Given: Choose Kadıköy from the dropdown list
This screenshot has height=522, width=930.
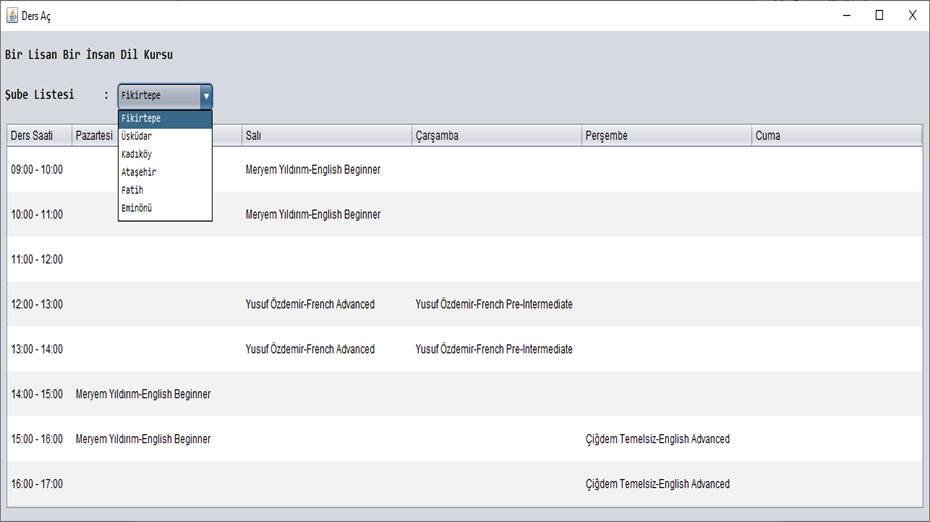Looking at the screenshot, I should 165,154.
